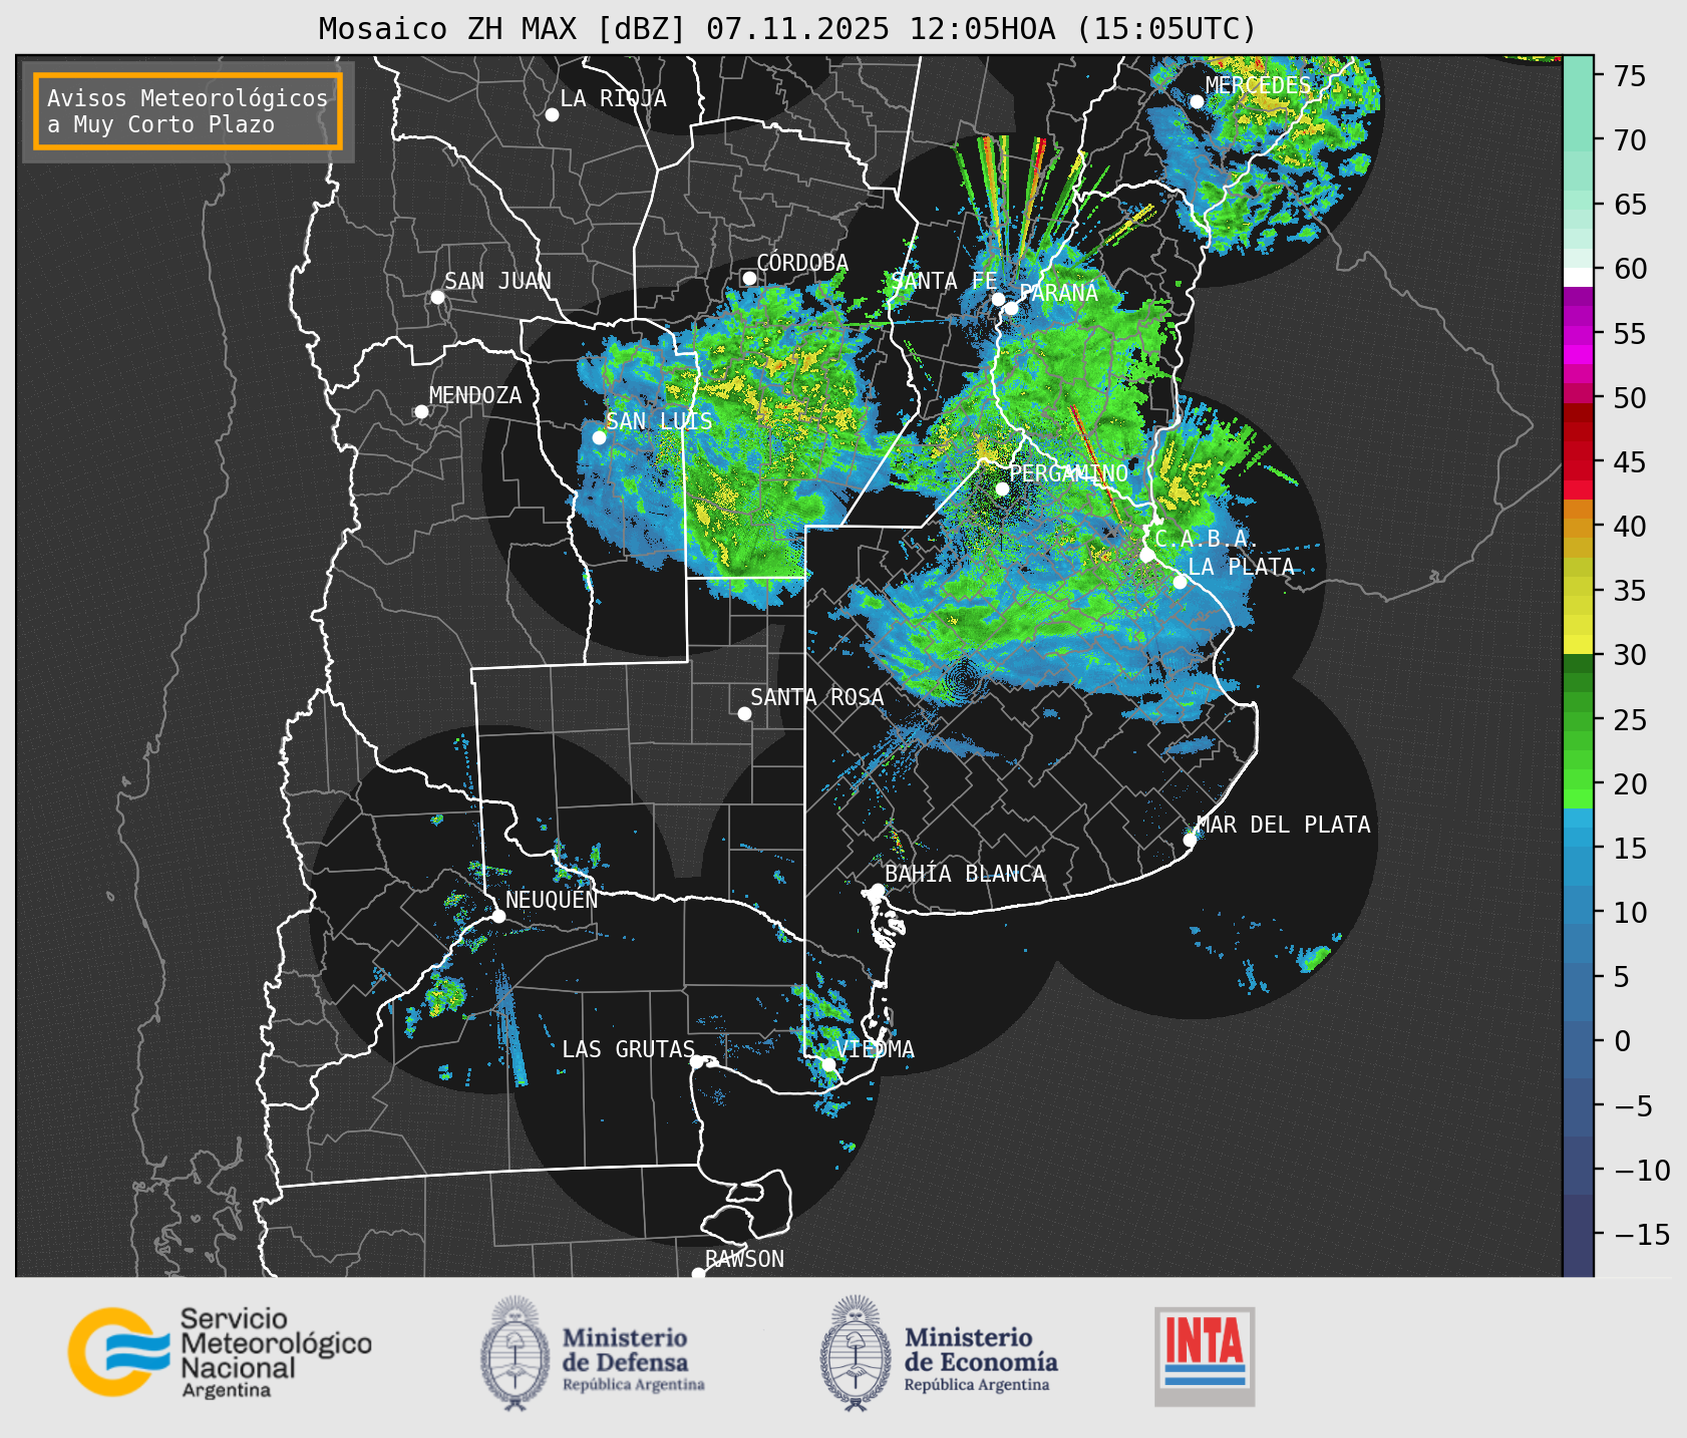Click the −15 dBZ label on color scale
This screenshot has height=1438, width=1687.
pos(1640,1234)
